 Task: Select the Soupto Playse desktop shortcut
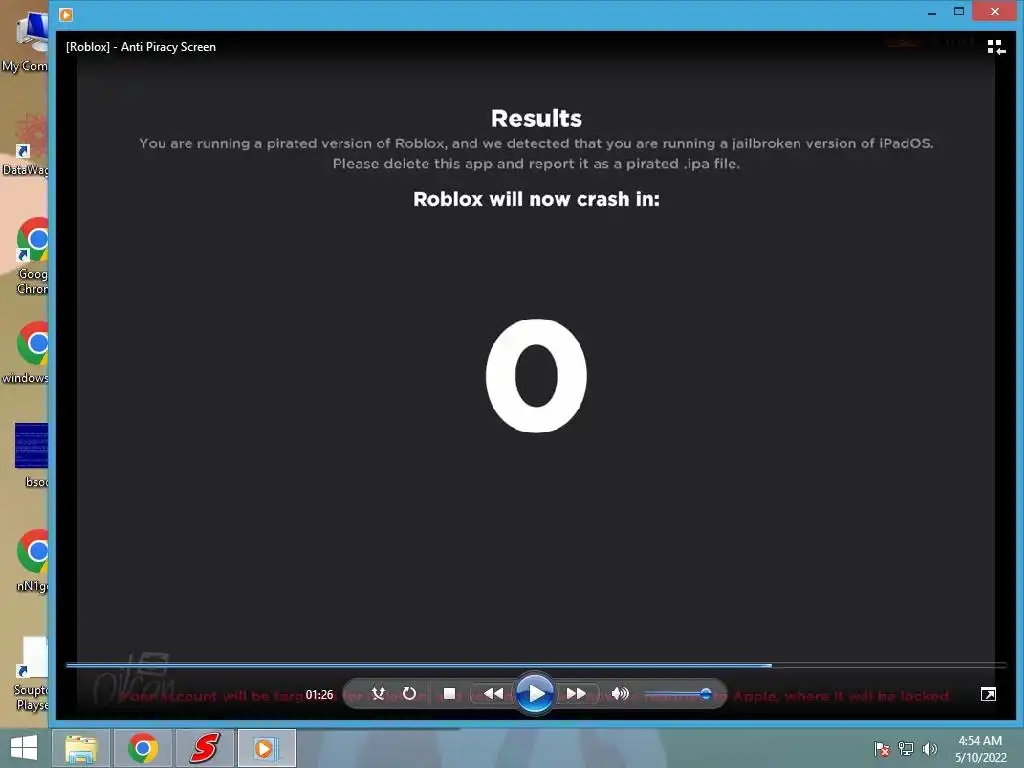click(x=30, y=673)
